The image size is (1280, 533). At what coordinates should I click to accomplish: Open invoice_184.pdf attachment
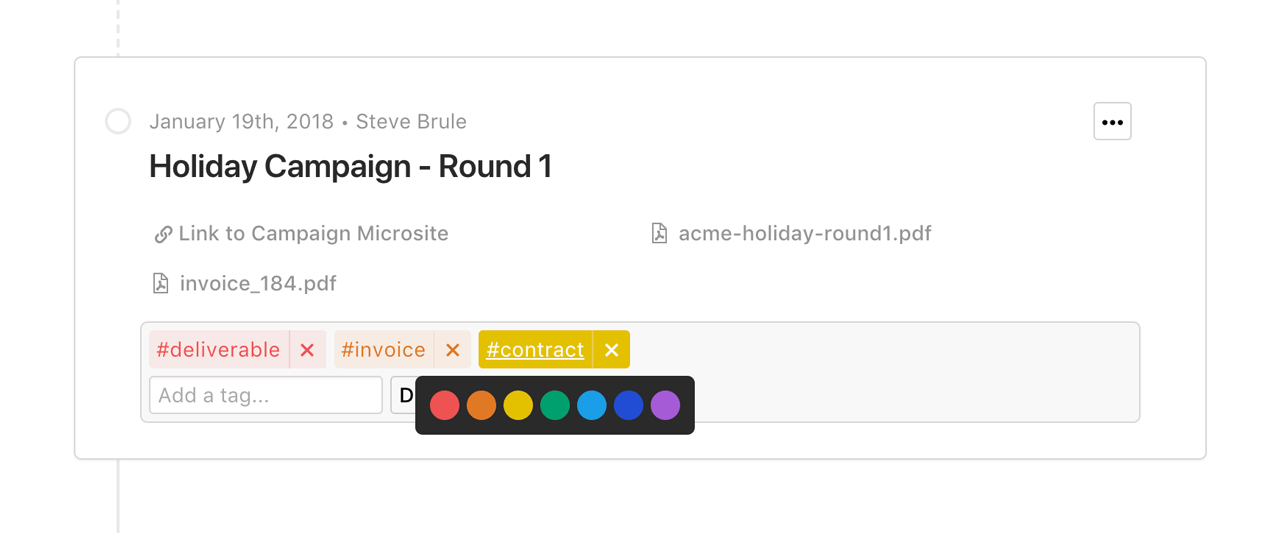(x=258, y=284)
